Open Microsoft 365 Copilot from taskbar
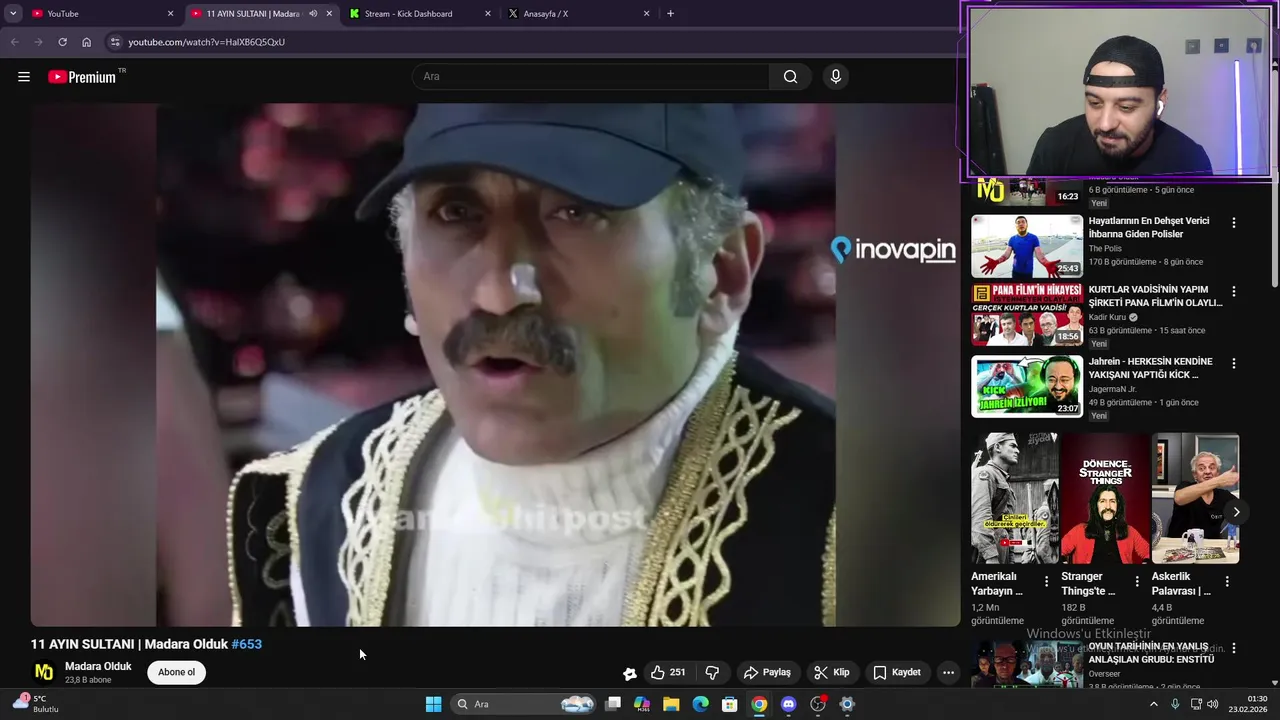This screenshot has width=1280, height=720. point(642,704)
